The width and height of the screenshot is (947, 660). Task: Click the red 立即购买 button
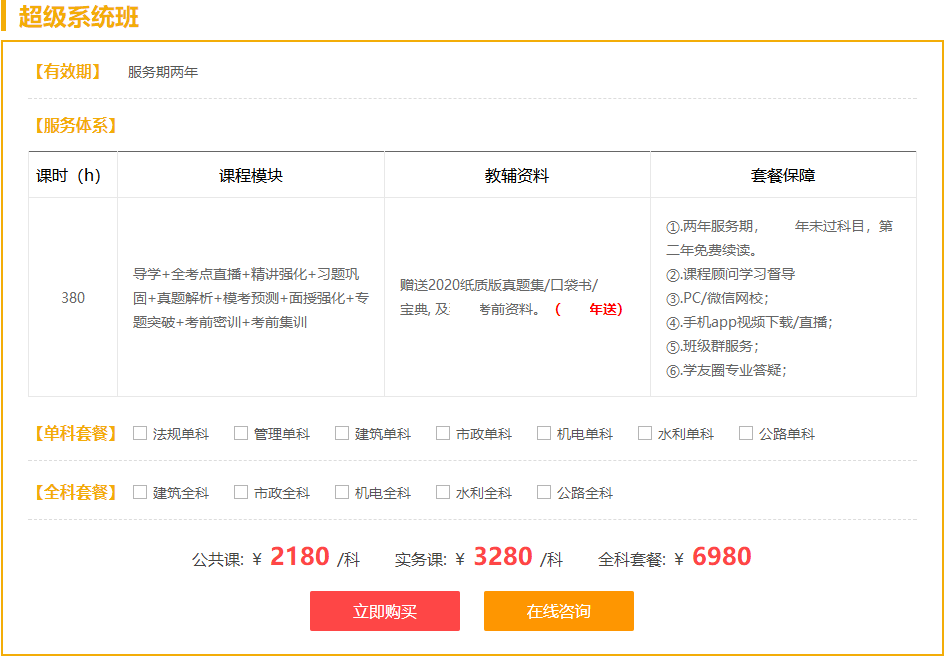(x=385, y=611)
